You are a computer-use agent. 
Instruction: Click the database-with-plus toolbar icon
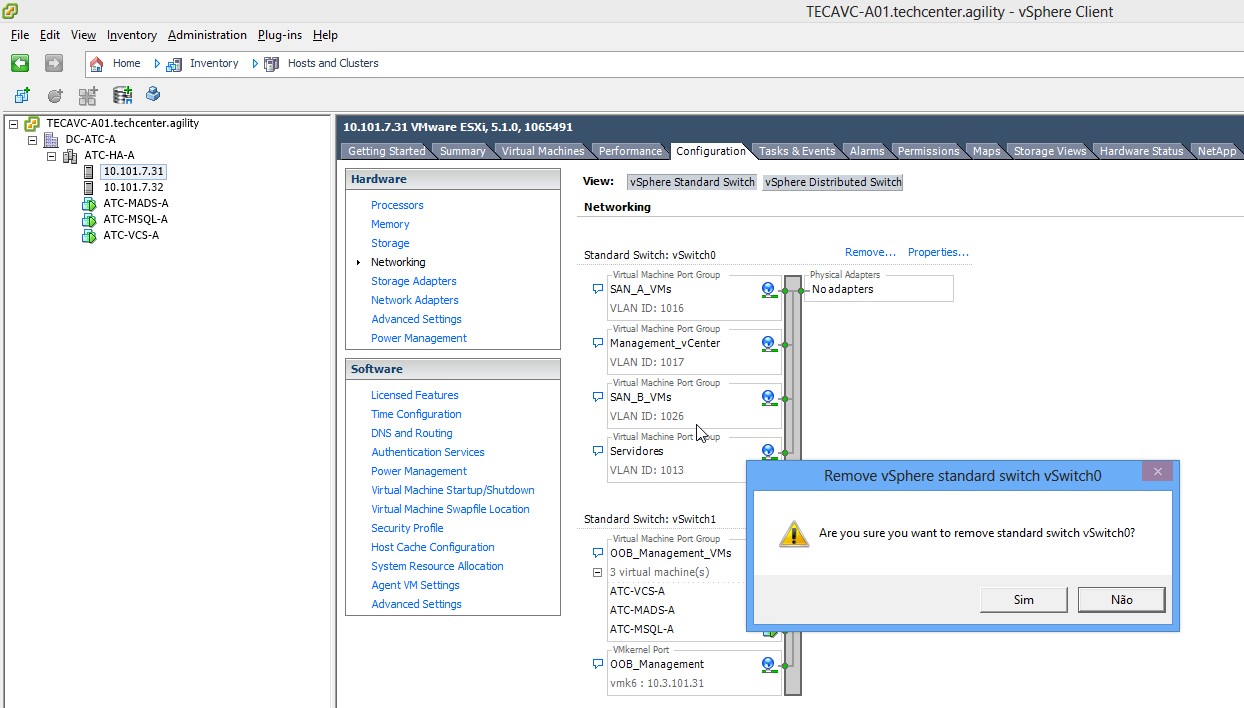point(122,96)
